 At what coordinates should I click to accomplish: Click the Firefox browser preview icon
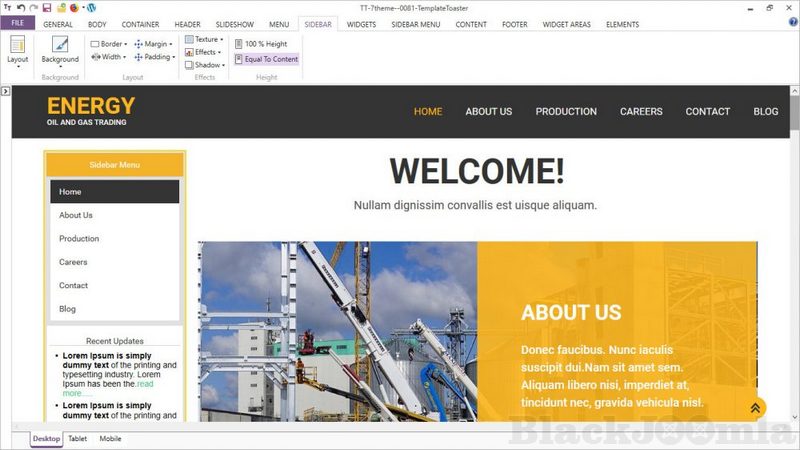tap(74, 8)
